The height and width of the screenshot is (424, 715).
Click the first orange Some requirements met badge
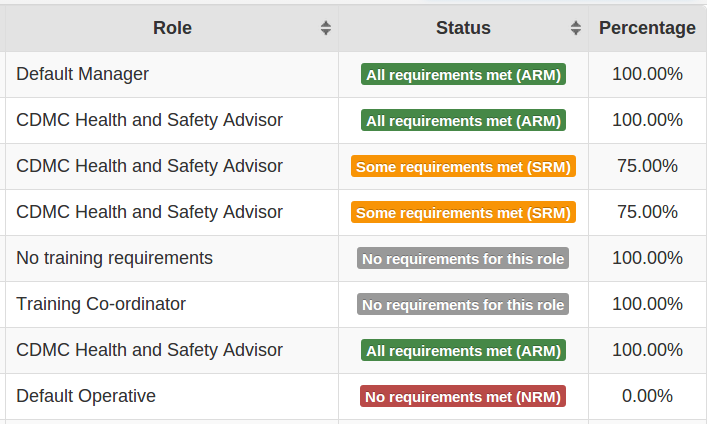pos(463,167)
